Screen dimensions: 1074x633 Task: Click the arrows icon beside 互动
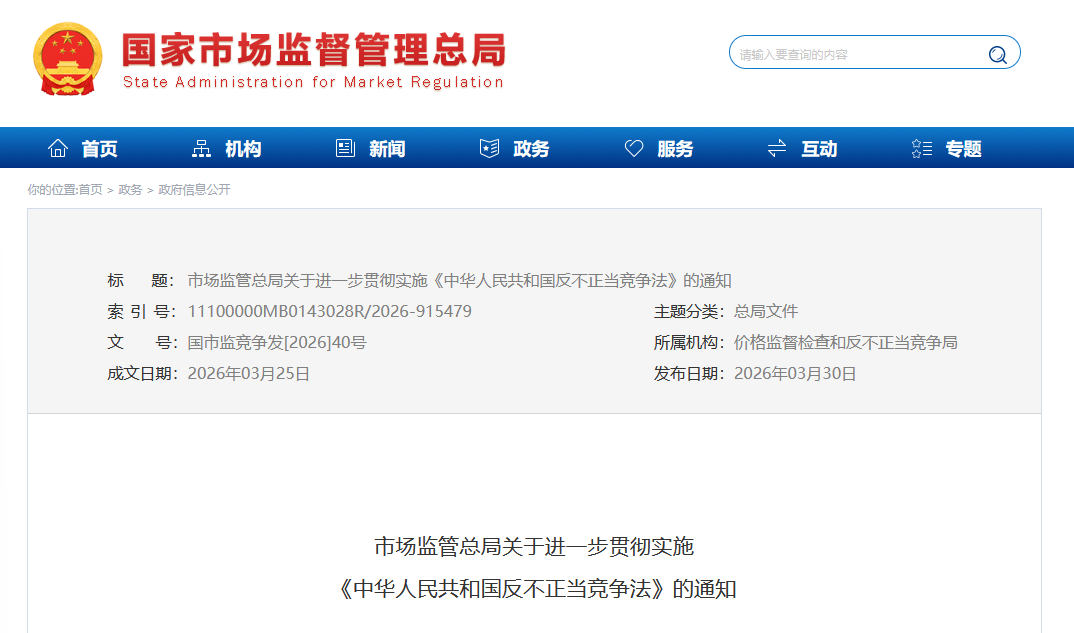pos(776,147)
